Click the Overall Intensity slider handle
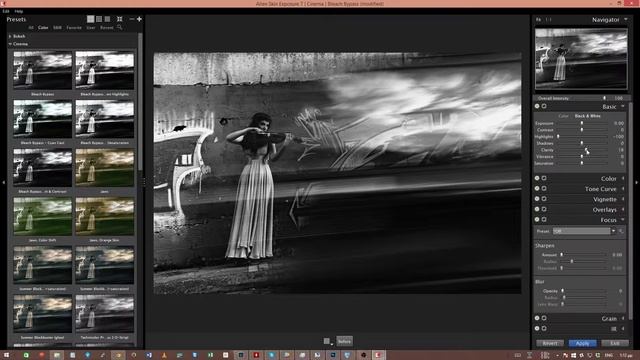The width and height of the screenshot is (640, 360). tap(604, 98)
